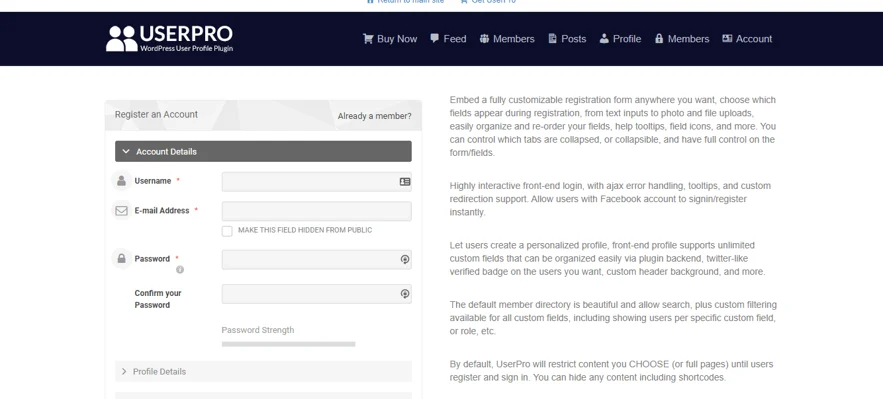
Task: Click the lock icon beside Password
Action: point(121,259)
